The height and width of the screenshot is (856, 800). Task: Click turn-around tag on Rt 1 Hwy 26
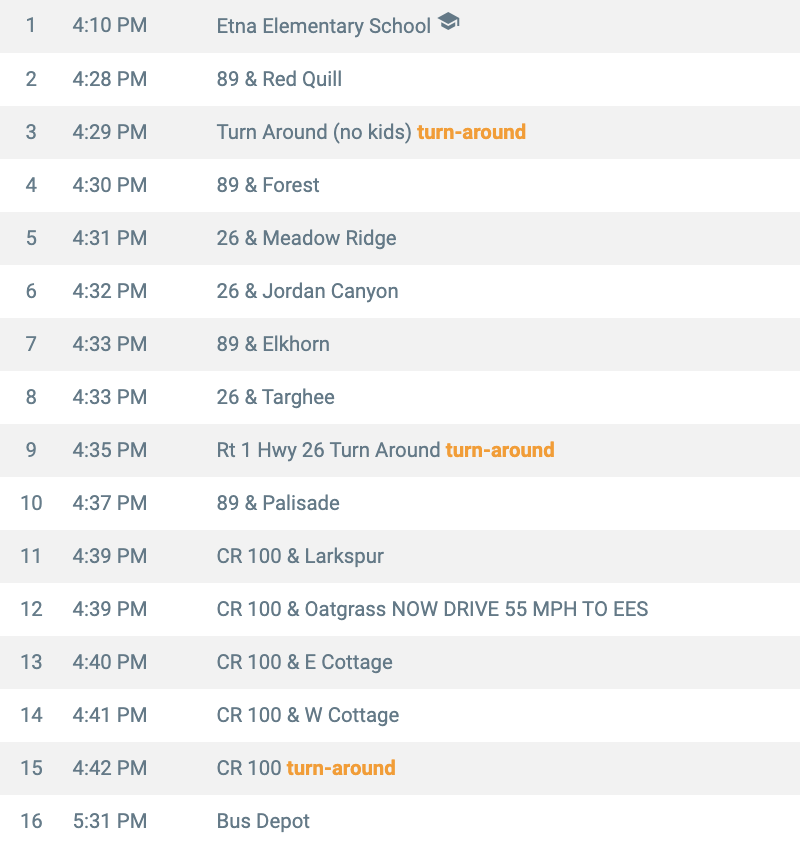[x=499, y=450]
